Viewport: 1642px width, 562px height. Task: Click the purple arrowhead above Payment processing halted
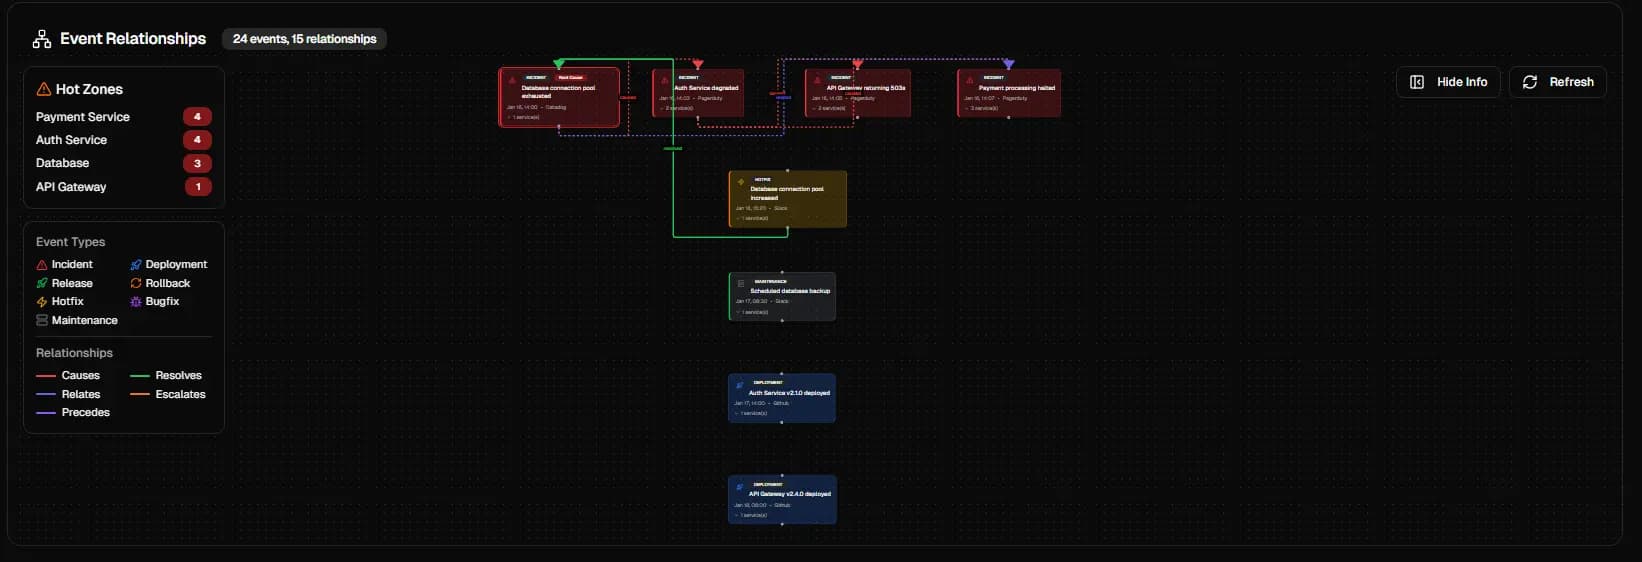click(x=1009, y=64)
